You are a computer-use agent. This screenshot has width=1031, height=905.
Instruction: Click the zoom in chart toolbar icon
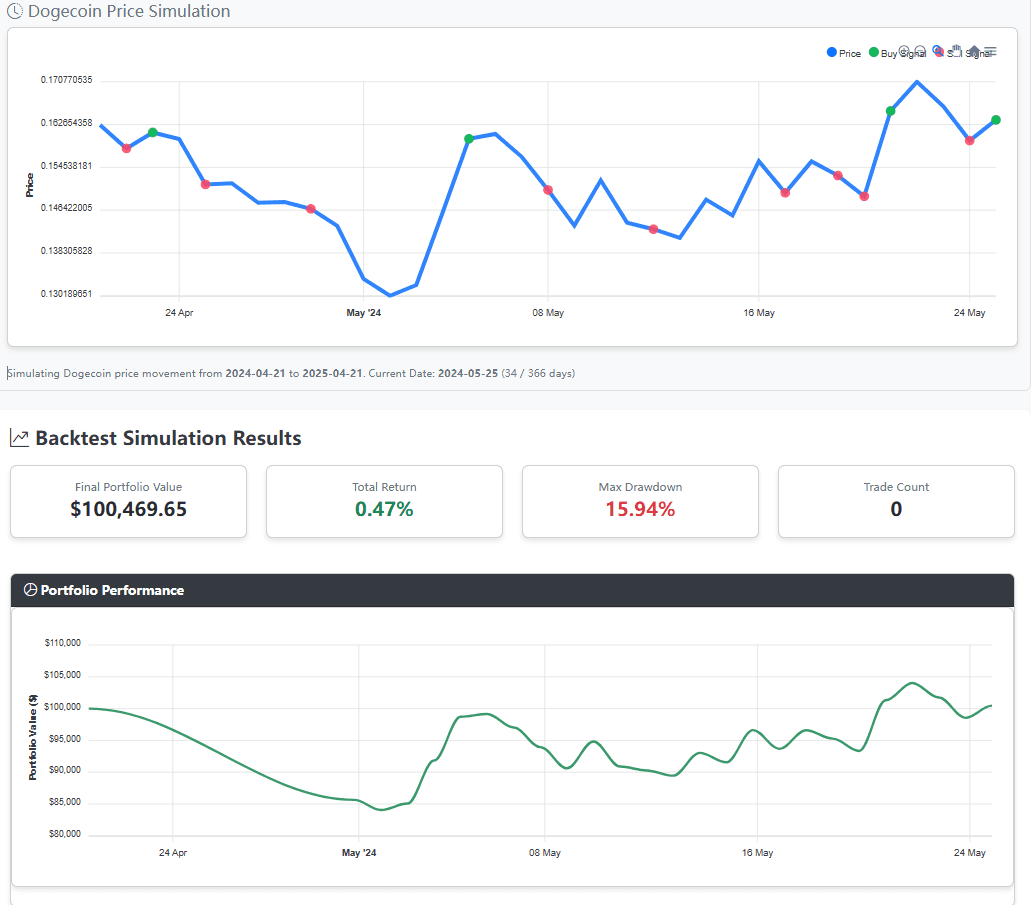904,51
